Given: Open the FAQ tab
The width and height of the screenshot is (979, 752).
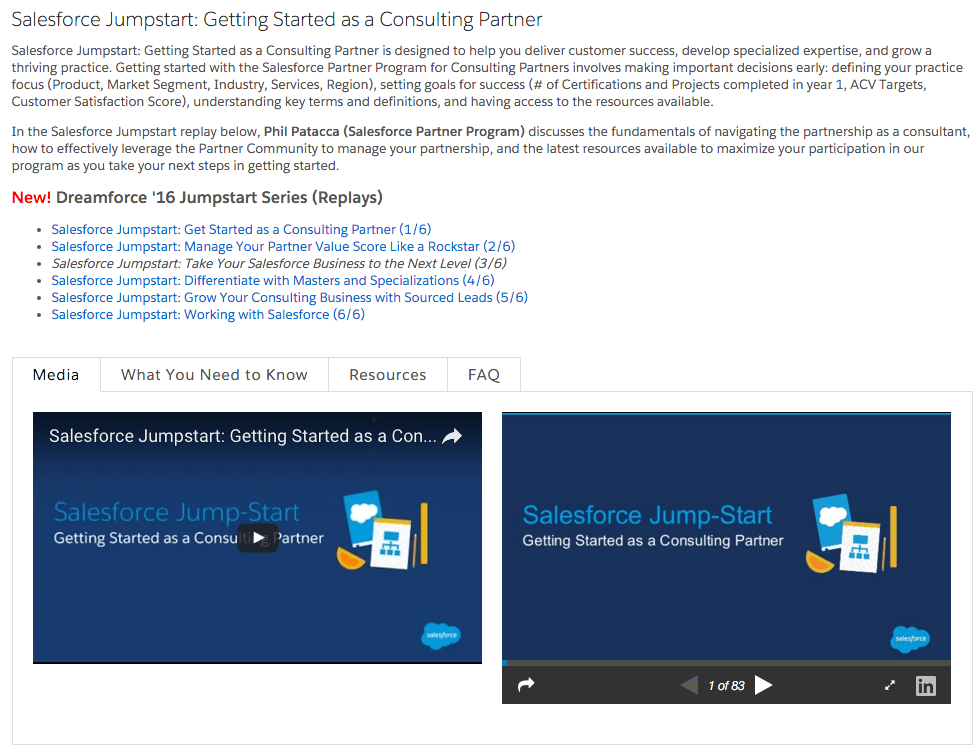Looking at the screenshot, I should (x=484, y=375).
